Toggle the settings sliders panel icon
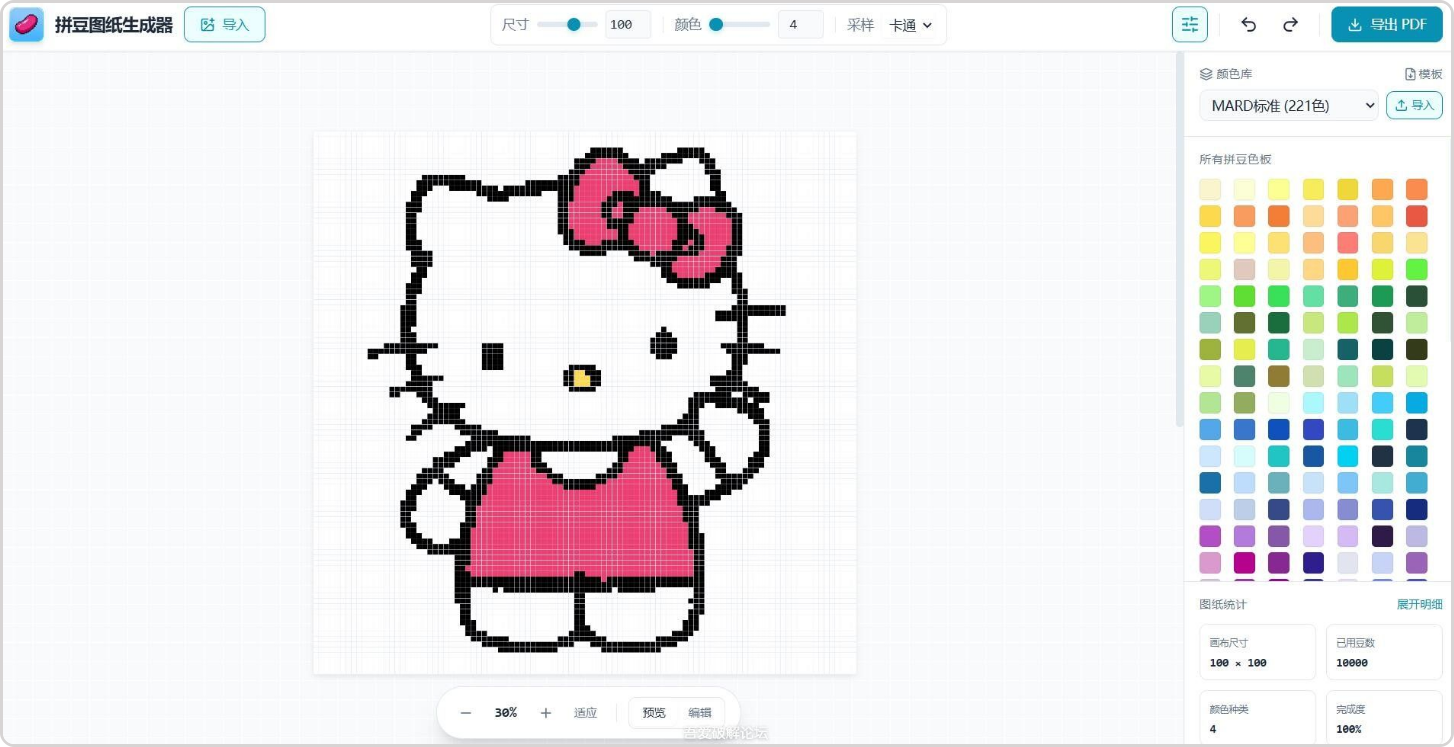Screen dimensions: 1454x747 (x=1189, y=25)
